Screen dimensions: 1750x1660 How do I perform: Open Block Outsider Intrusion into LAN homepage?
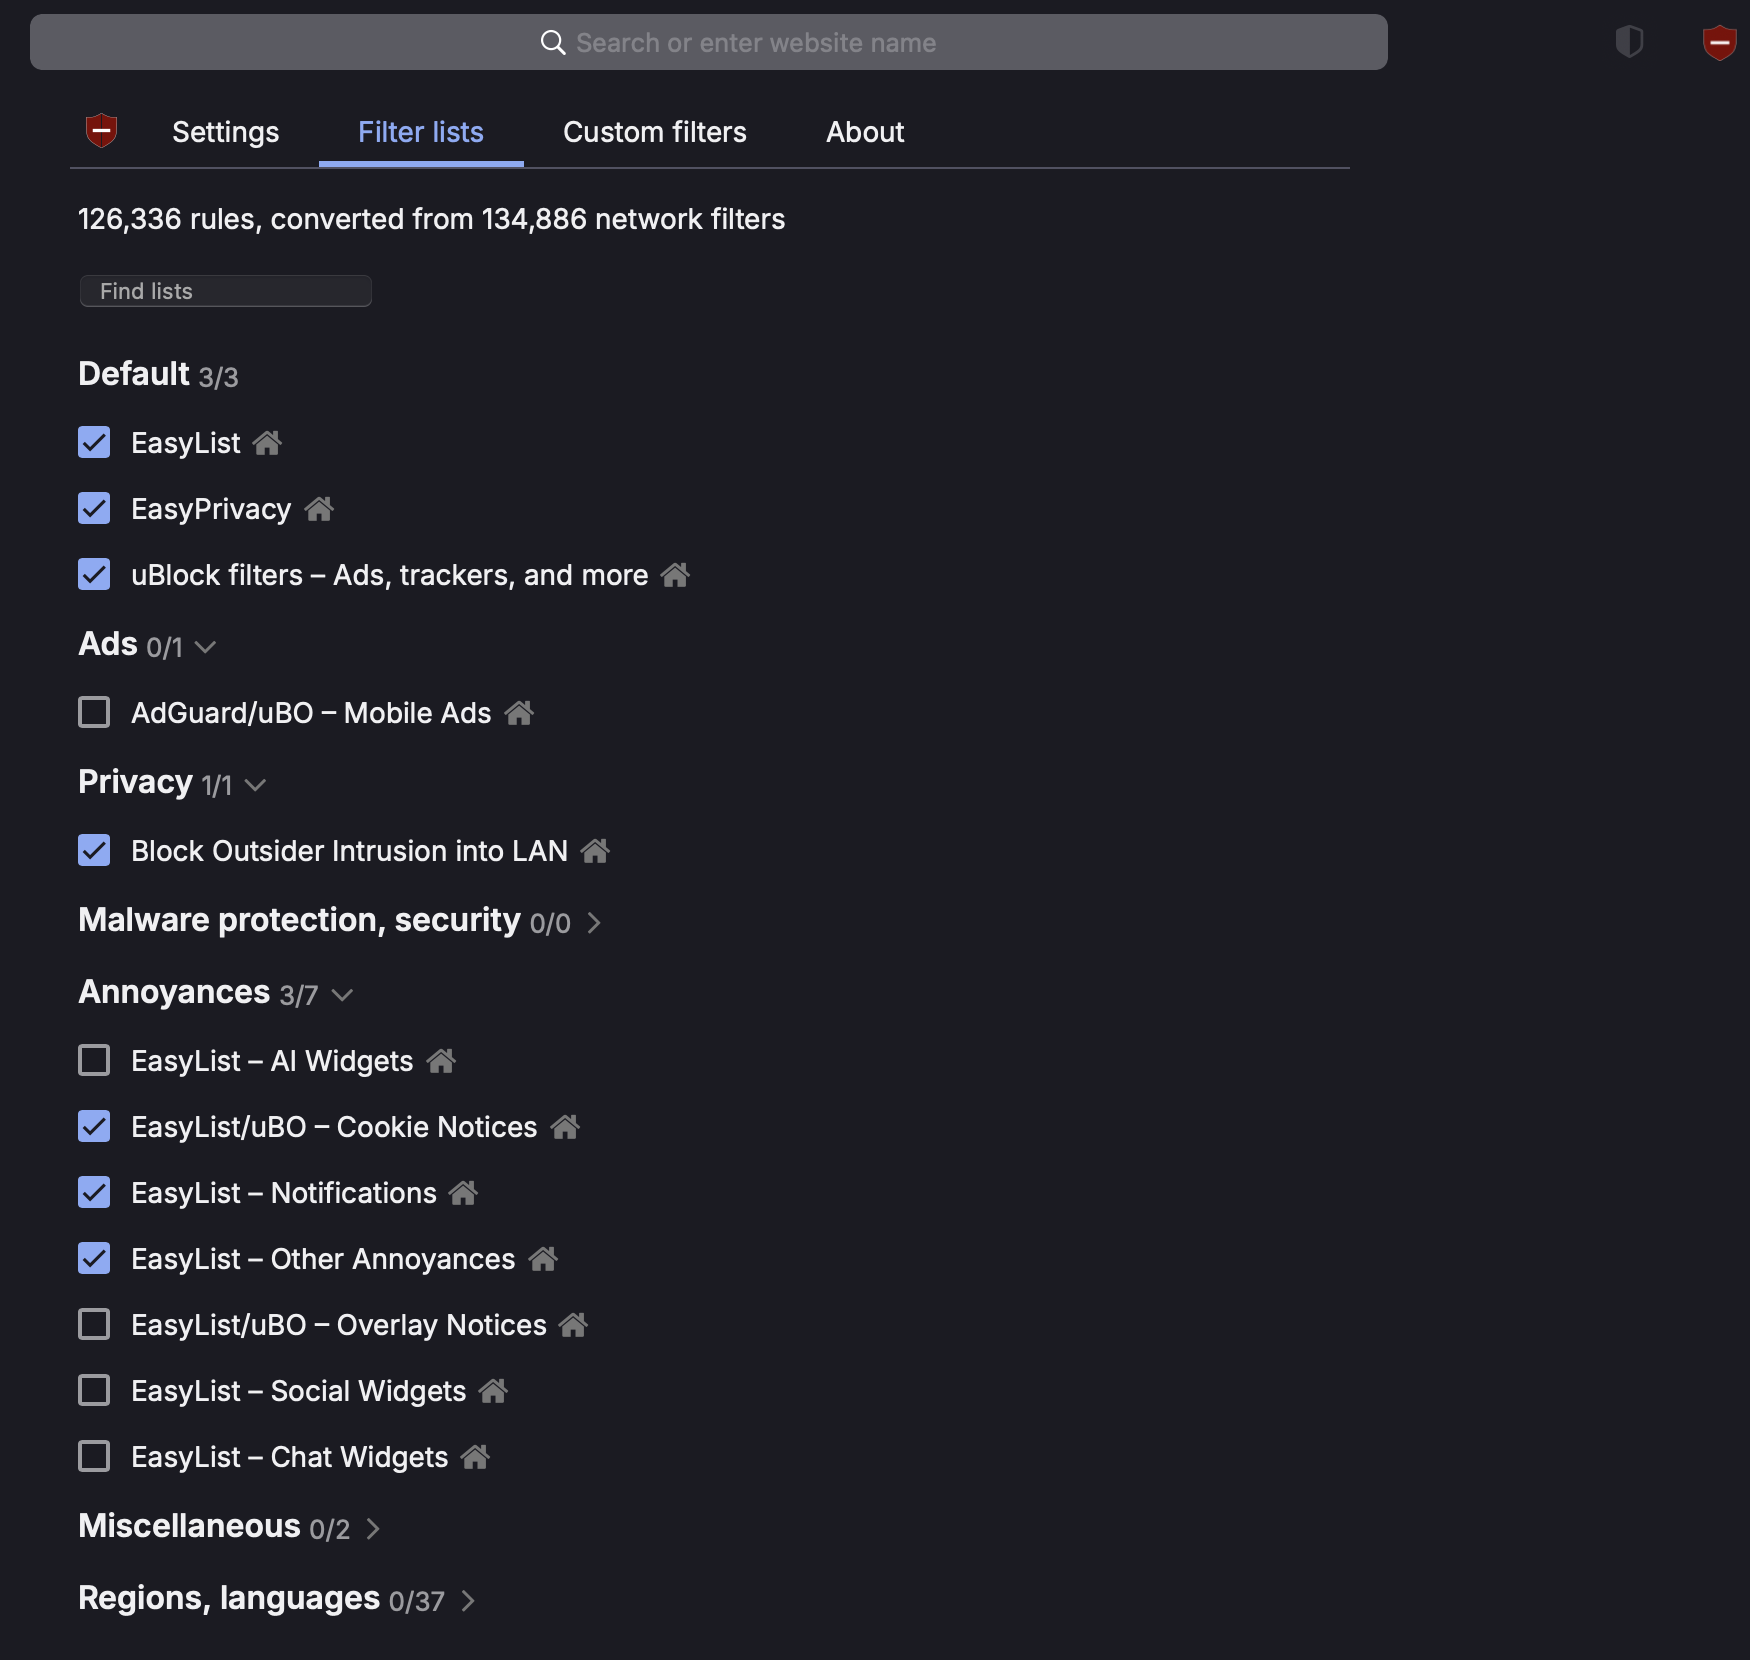tap(595, 851)
